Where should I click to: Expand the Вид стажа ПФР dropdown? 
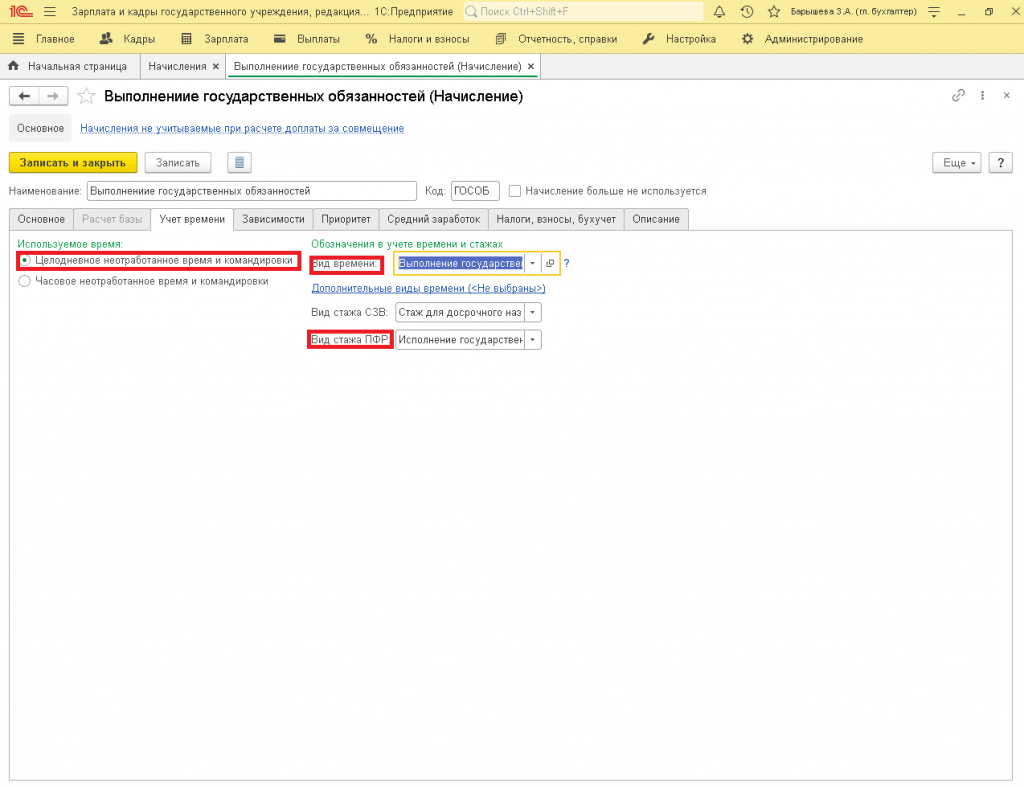(x=533, y=340)
